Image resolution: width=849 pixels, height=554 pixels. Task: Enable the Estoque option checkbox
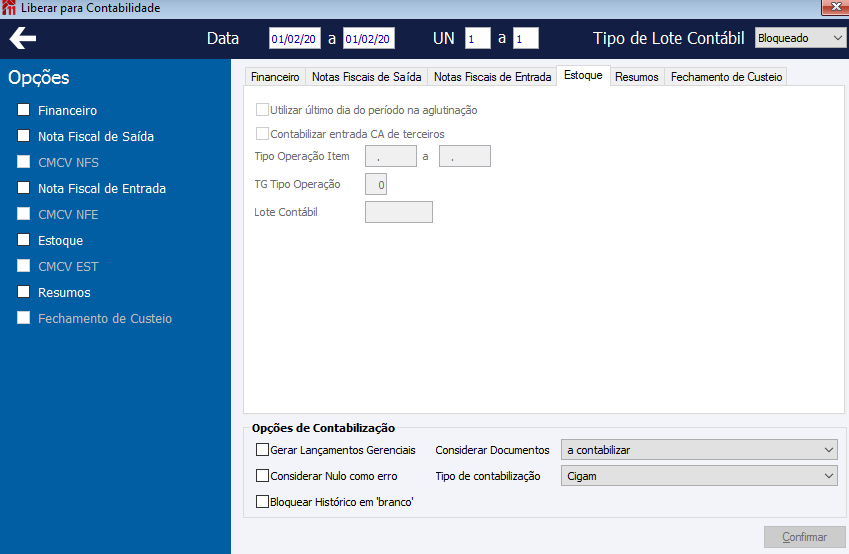23,240
